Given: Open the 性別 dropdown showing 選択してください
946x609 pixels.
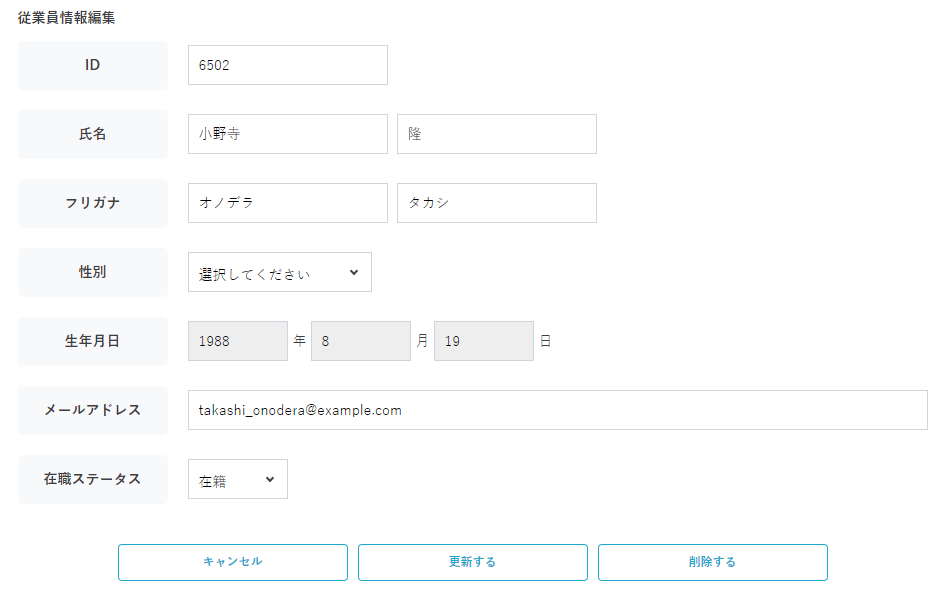Looking at the screenshot, I should pyautogui.click(x=279, y=272).
